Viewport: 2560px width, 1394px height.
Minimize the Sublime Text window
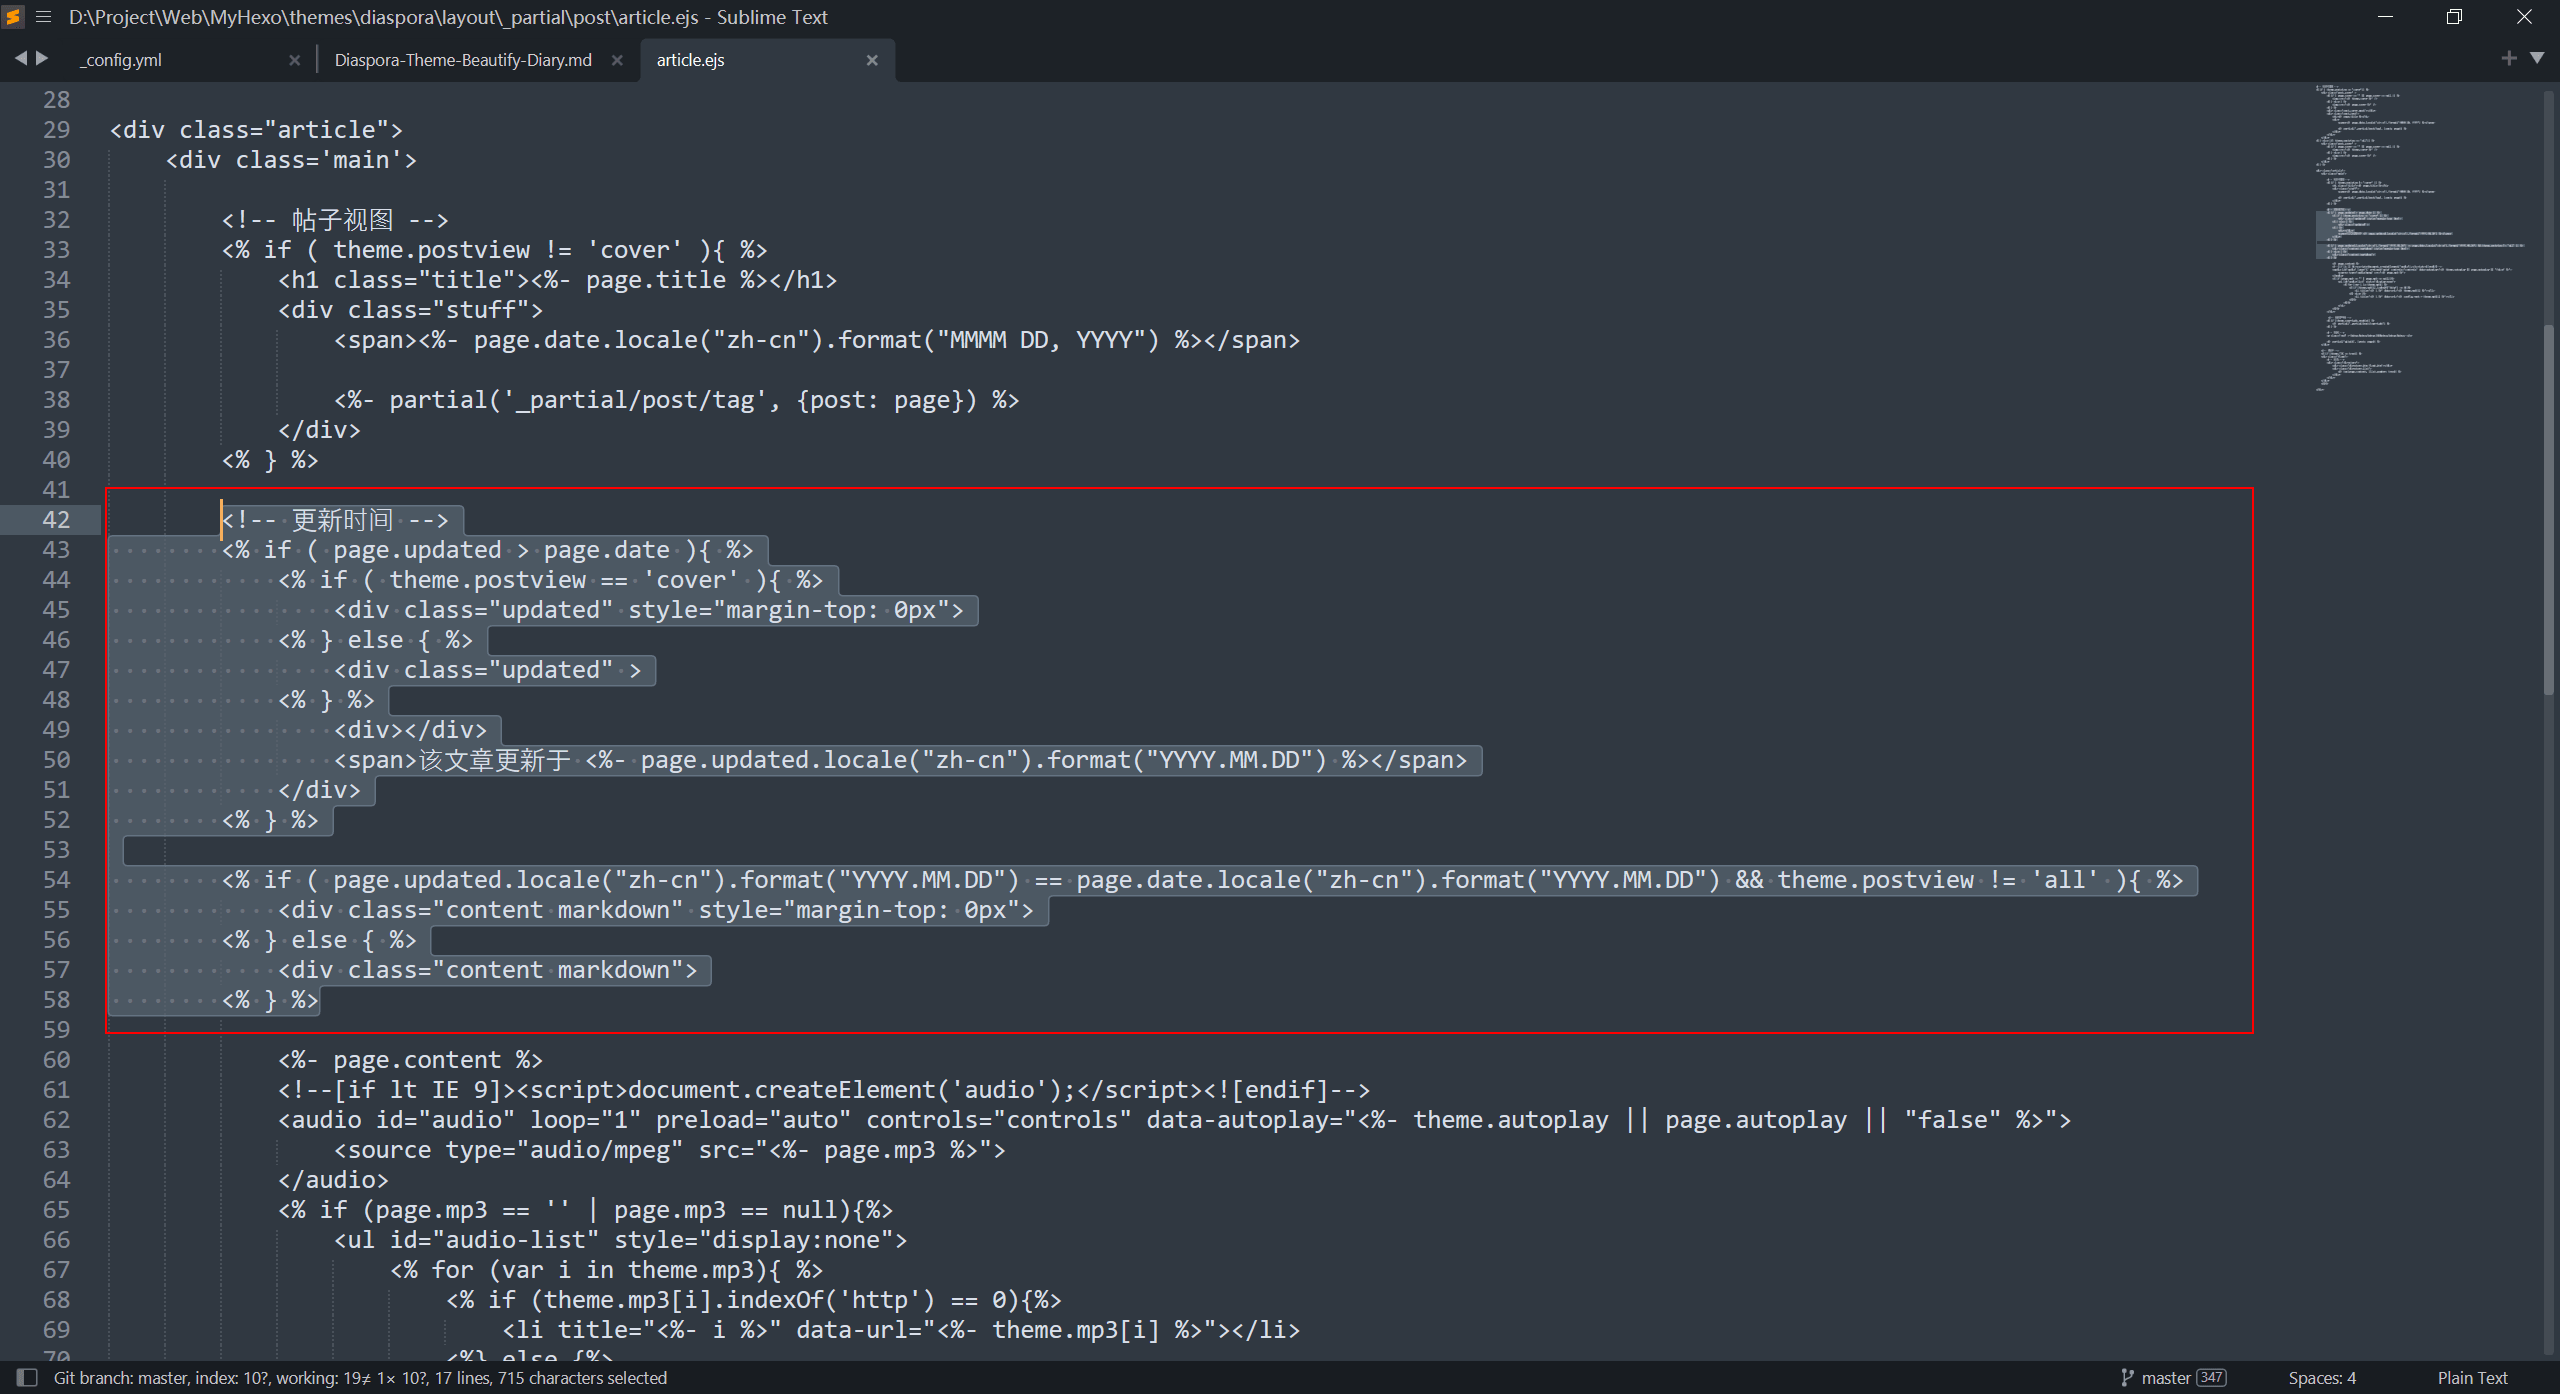[x=2385, y=17]
